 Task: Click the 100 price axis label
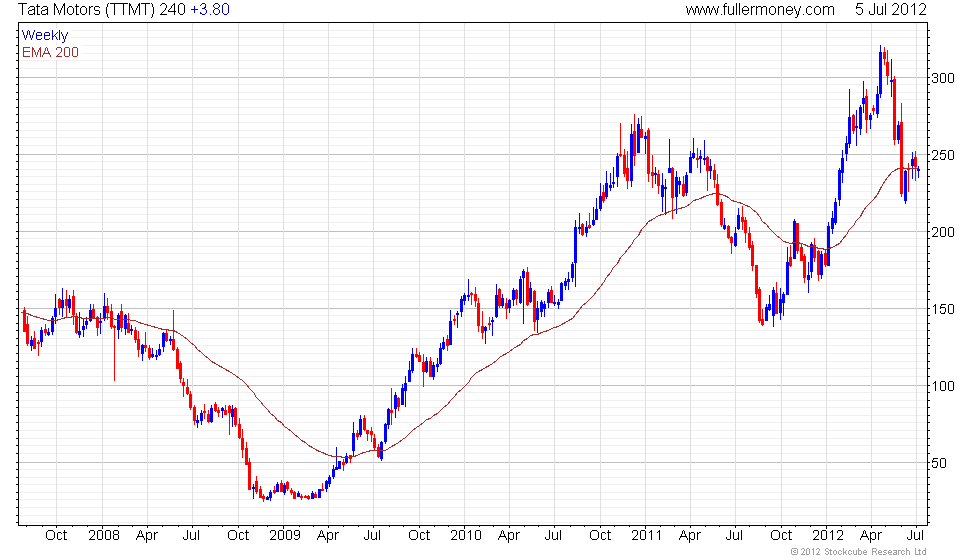[943, 386]
